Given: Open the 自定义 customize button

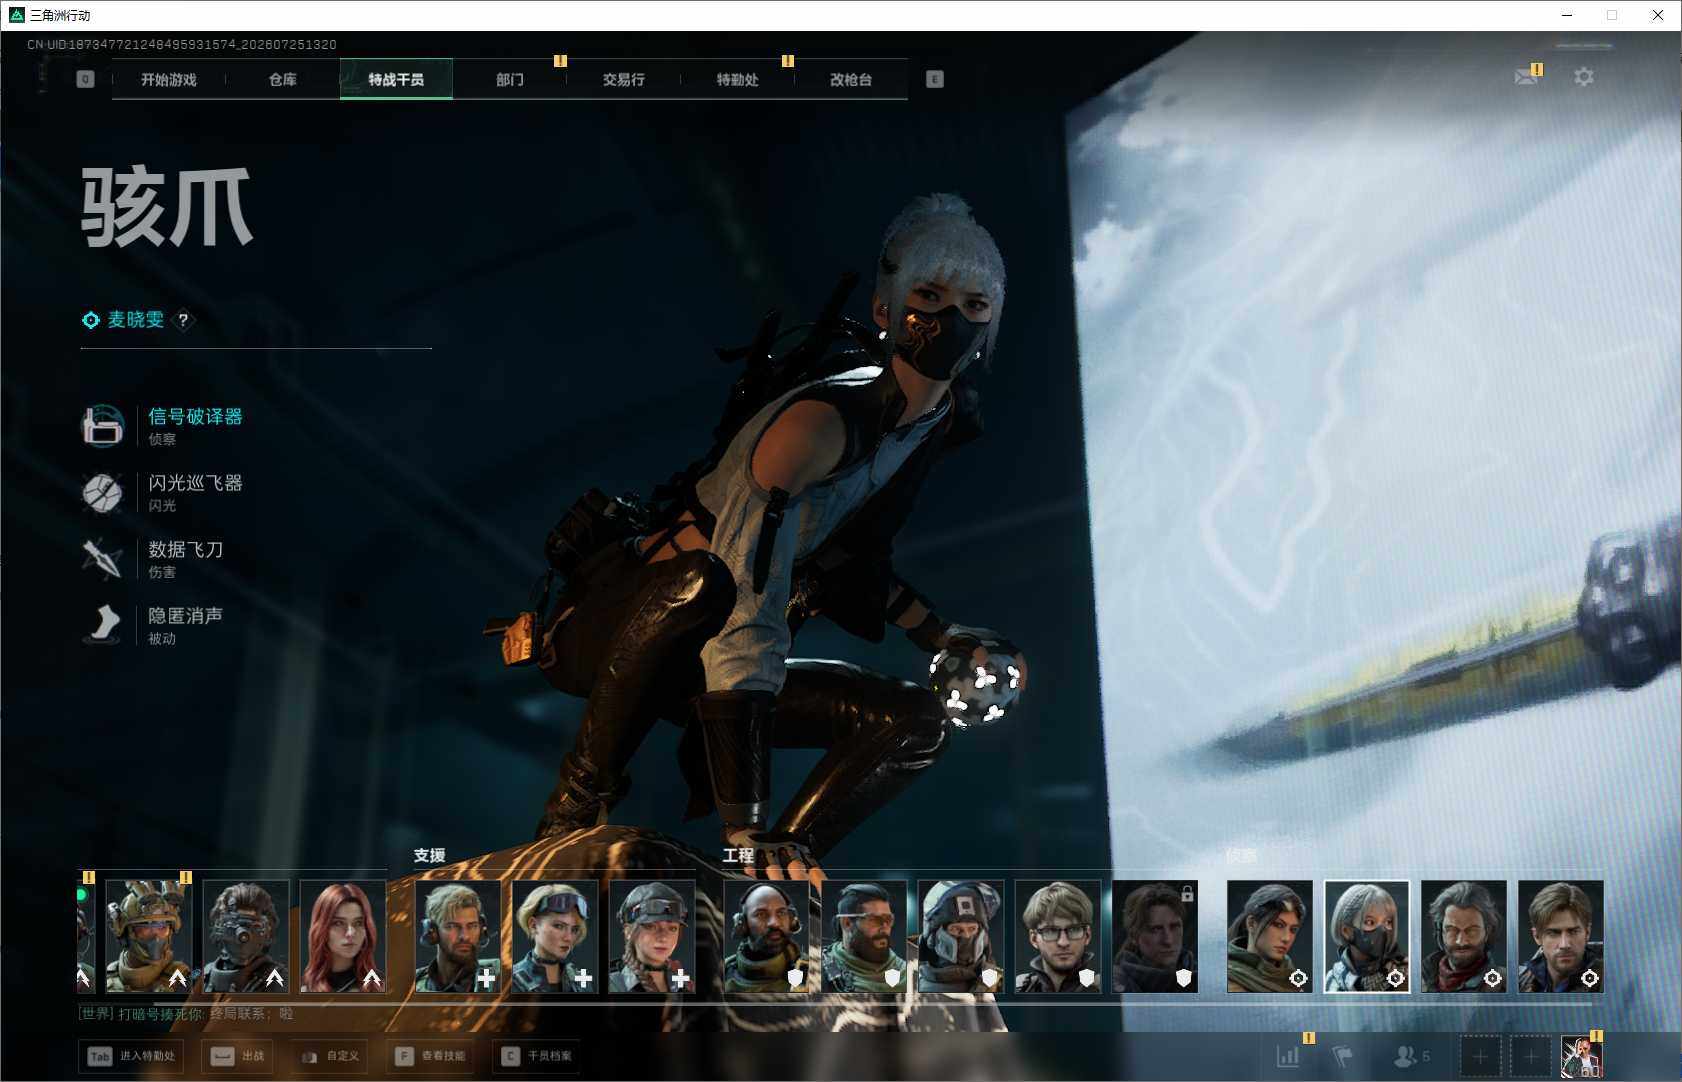Looking at the screenshot, I should click(x=330, y=1056).
